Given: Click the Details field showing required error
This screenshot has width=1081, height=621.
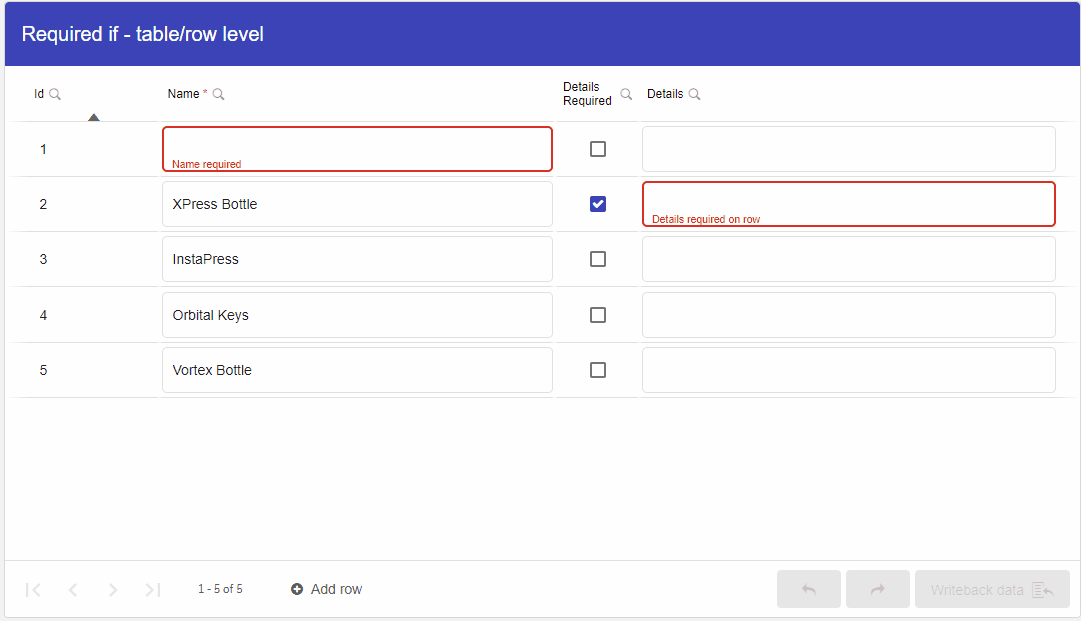Looking at the screenshot, I should click(849, 204).
